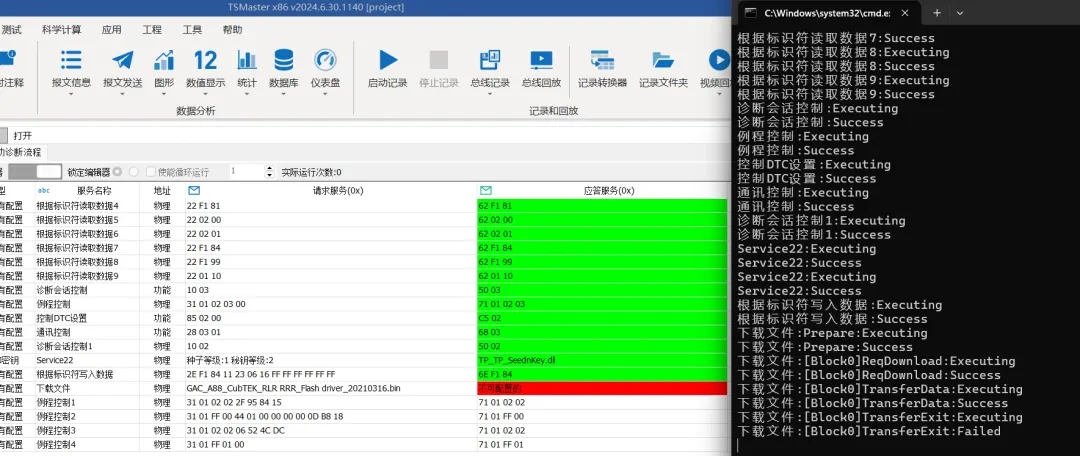Toggle the switch left of 锁定编辑器
Screen dimensions: 1080x456
point(35,172)
